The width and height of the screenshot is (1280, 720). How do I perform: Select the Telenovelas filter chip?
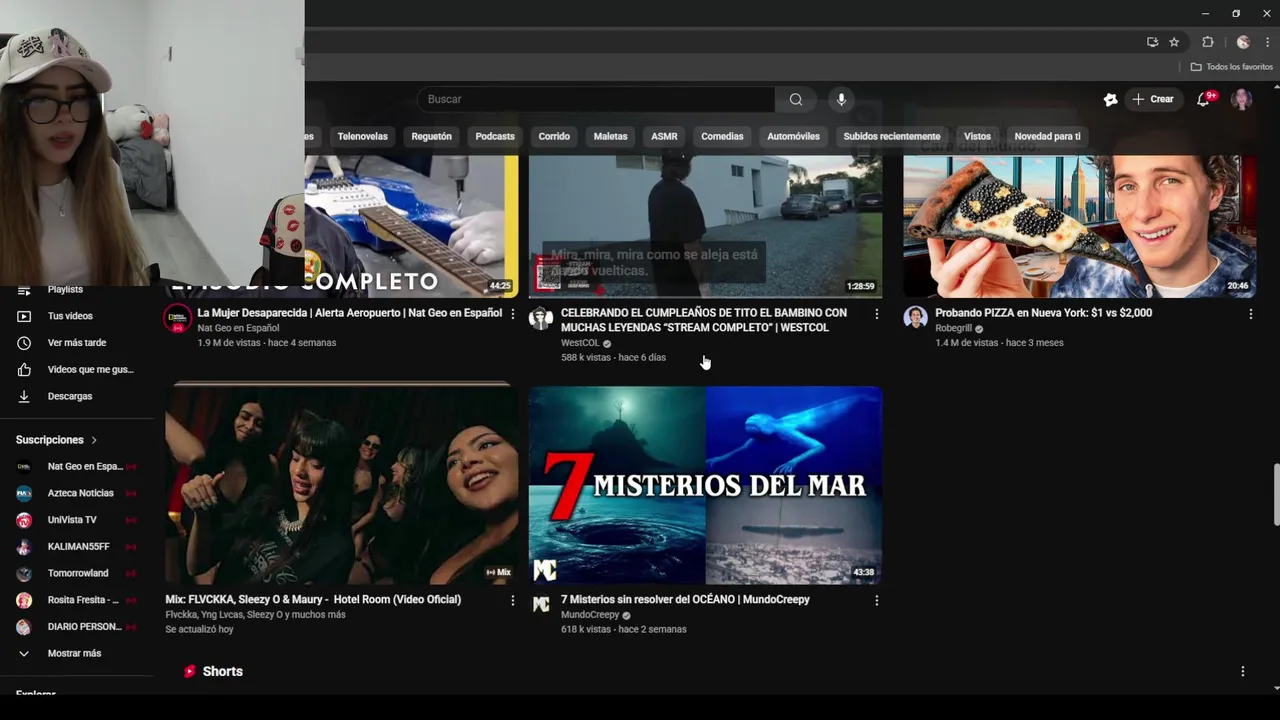tap(363, 136)
